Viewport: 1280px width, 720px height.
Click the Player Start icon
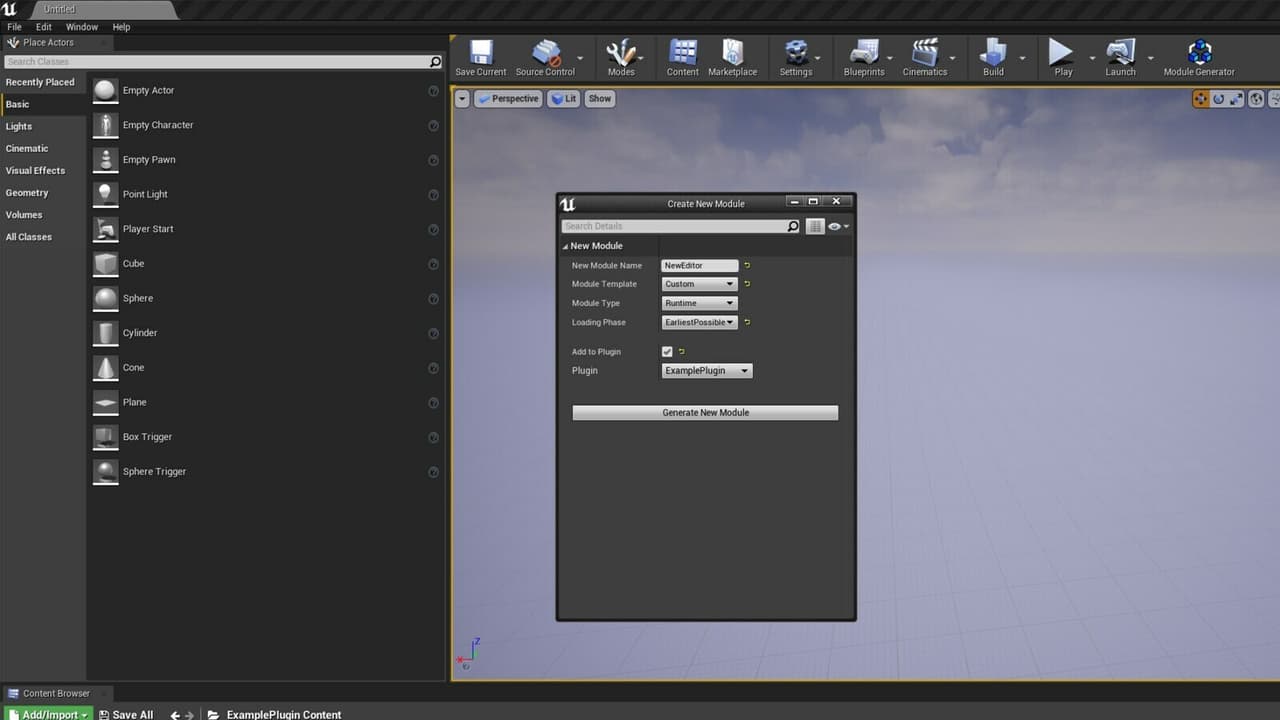(x=105, y=229)
